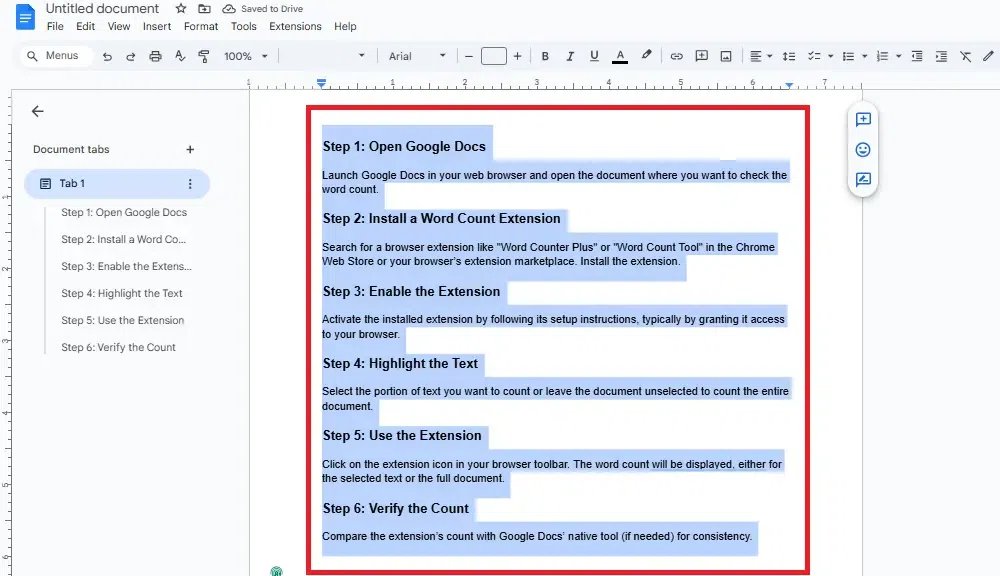Open the highlight color picker
This screenshot has height=576, width=1000.
coord(646,55)
